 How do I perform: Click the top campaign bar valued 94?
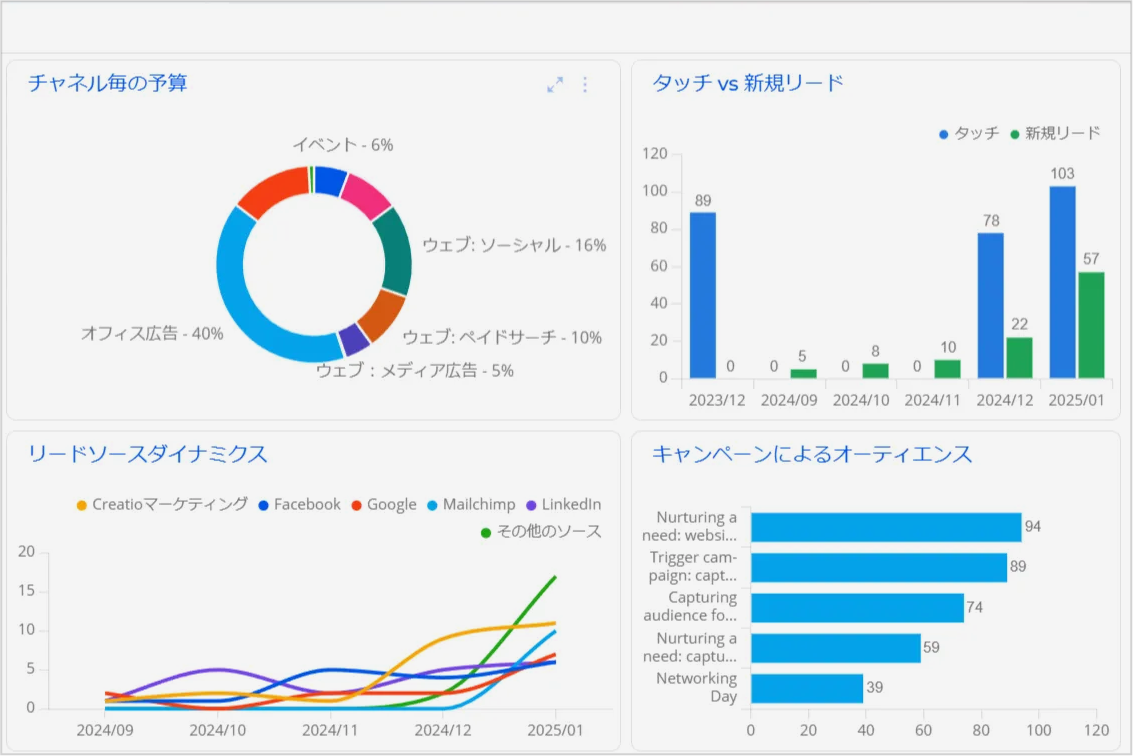pos(885,527)
